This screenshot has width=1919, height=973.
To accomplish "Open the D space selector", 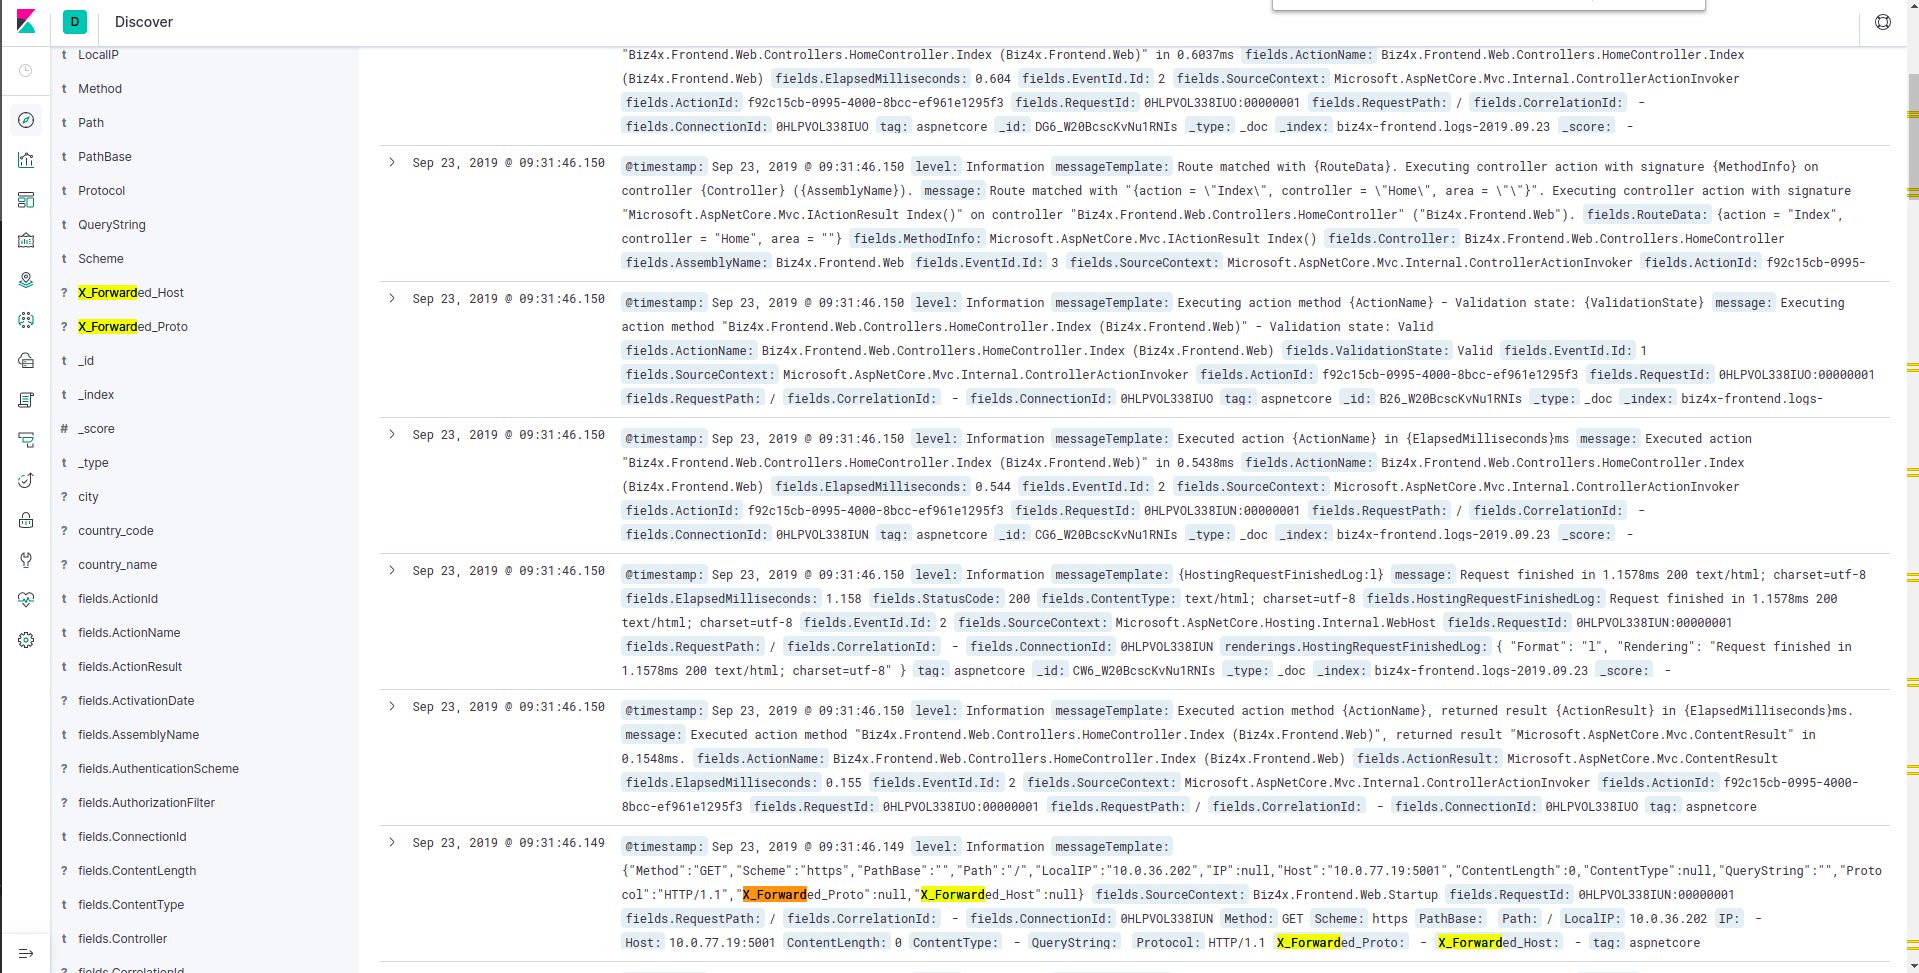I will coord(74,22).
